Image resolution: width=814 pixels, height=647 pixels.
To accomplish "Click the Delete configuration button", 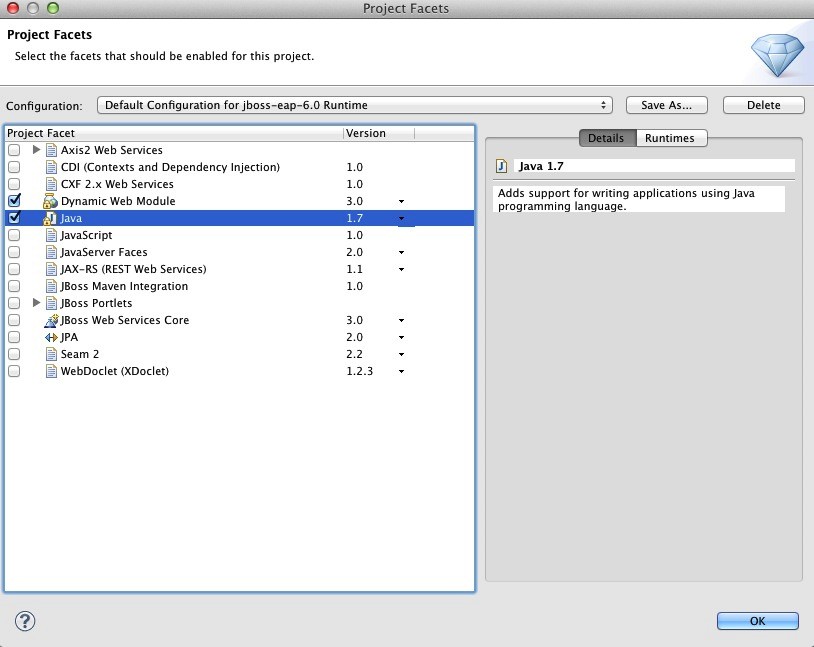I will pyautogui.click(x=764, y=105).
